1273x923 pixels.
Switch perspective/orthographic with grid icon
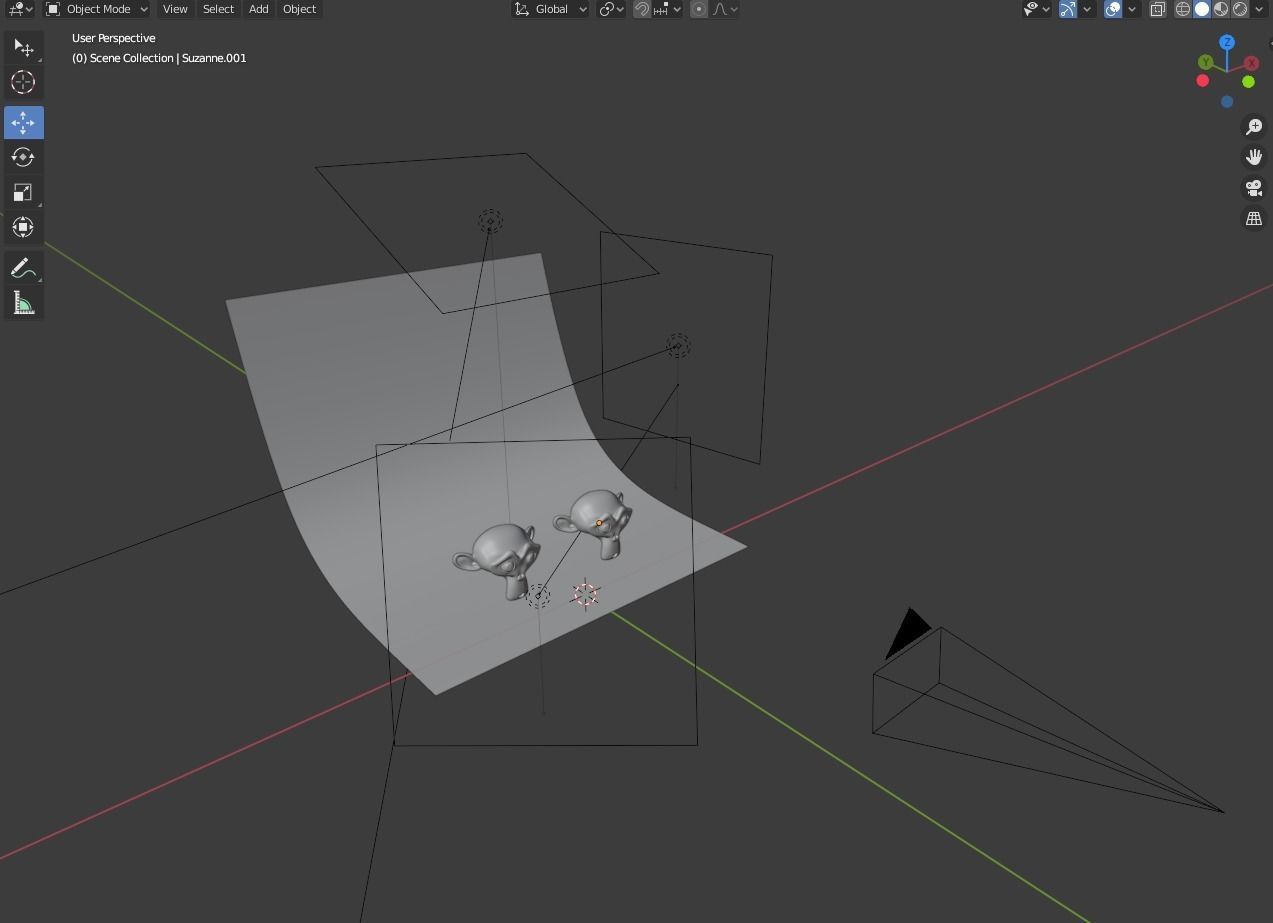point(1253,218)
